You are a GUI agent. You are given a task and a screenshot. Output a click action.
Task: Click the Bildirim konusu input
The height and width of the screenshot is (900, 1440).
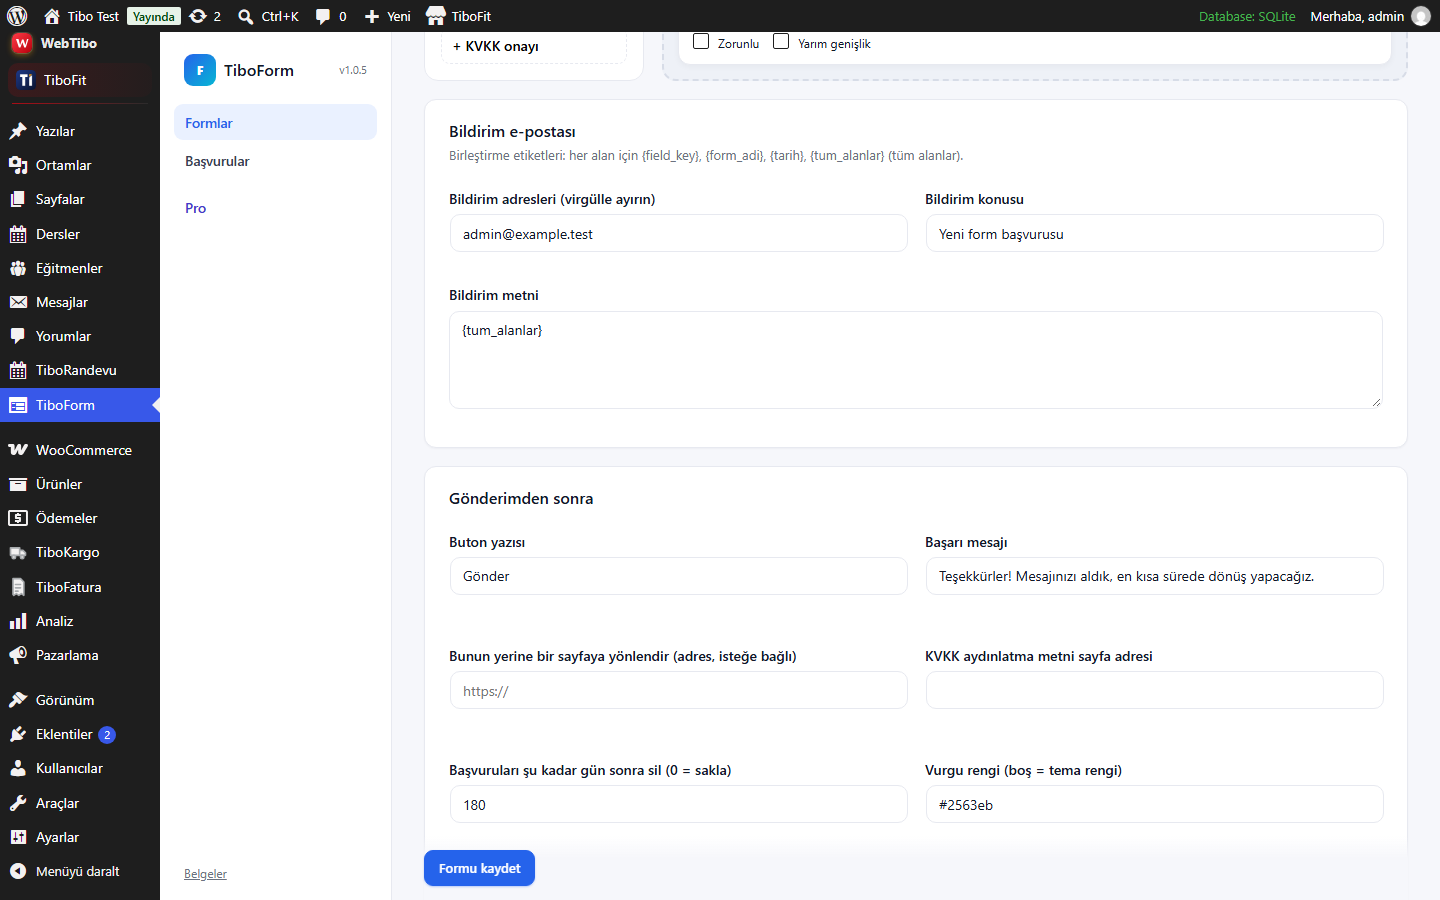(x=1154, y=233)
